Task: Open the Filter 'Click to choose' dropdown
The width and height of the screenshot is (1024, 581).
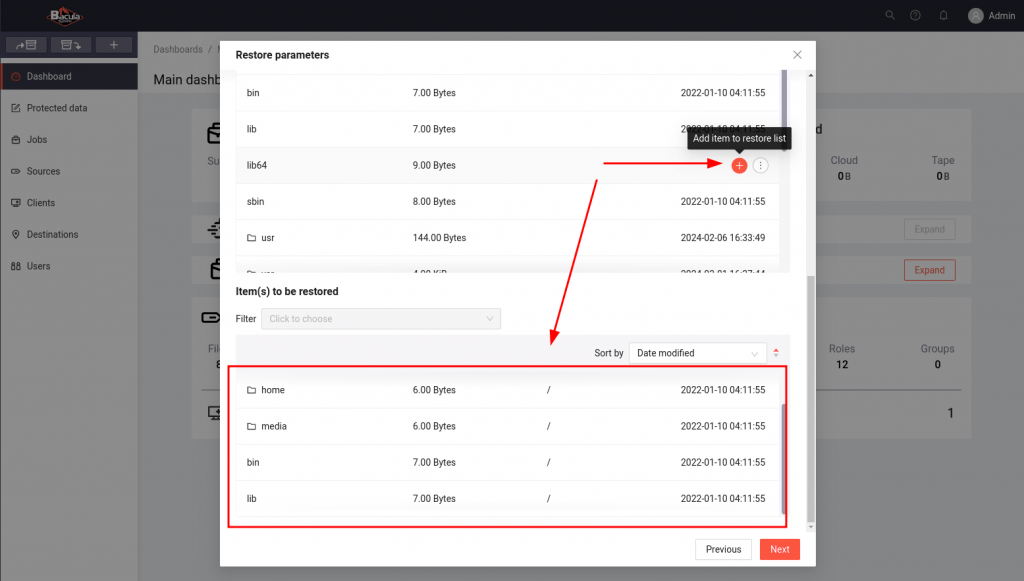Action: click(380, 319)
